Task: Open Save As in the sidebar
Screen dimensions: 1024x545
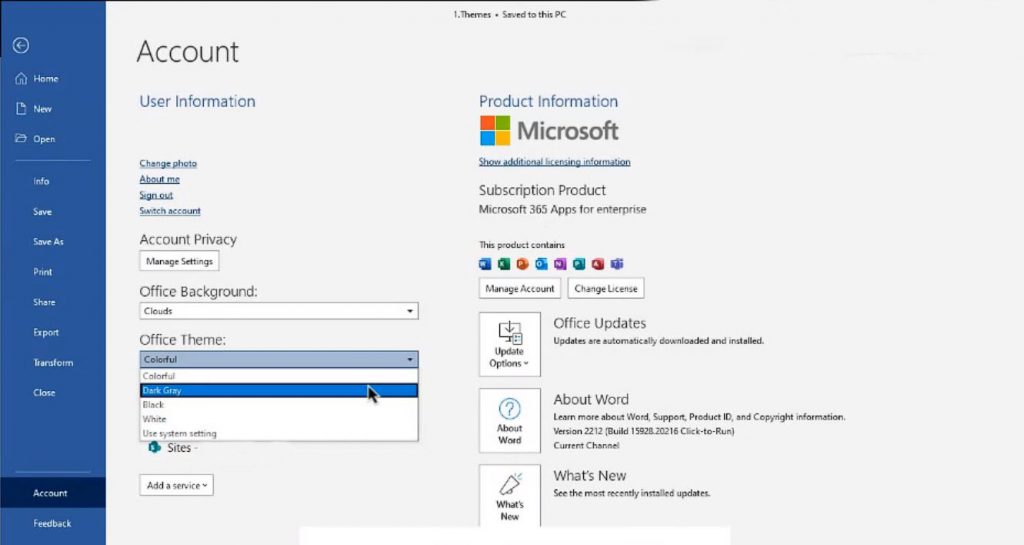Action: (48, 241)
